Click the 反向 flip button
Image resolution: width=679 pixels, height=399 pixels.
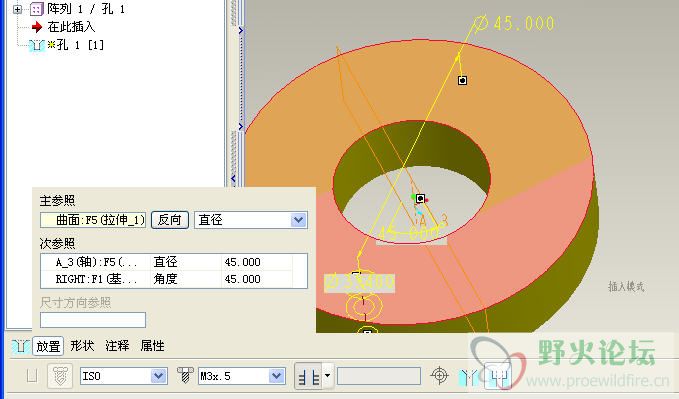click(170, 220)
